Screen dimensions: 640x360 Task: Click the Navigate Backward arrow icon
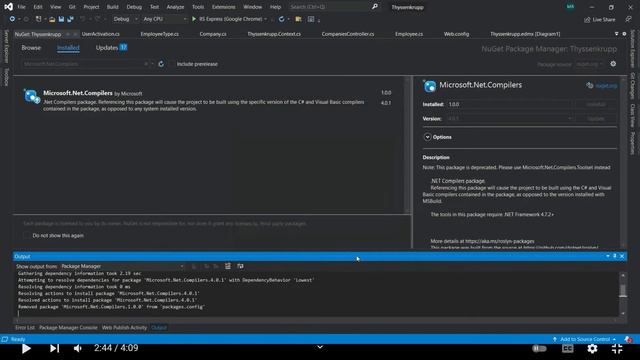pyautogui.click(x=12, y=19)
